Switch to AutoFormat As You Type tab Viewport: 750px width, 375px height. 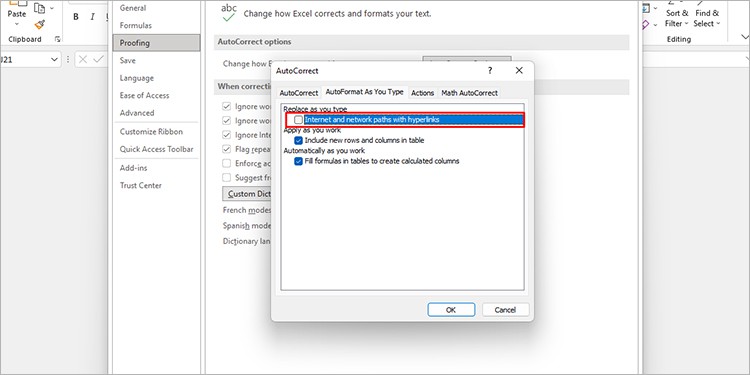[364, 92]
